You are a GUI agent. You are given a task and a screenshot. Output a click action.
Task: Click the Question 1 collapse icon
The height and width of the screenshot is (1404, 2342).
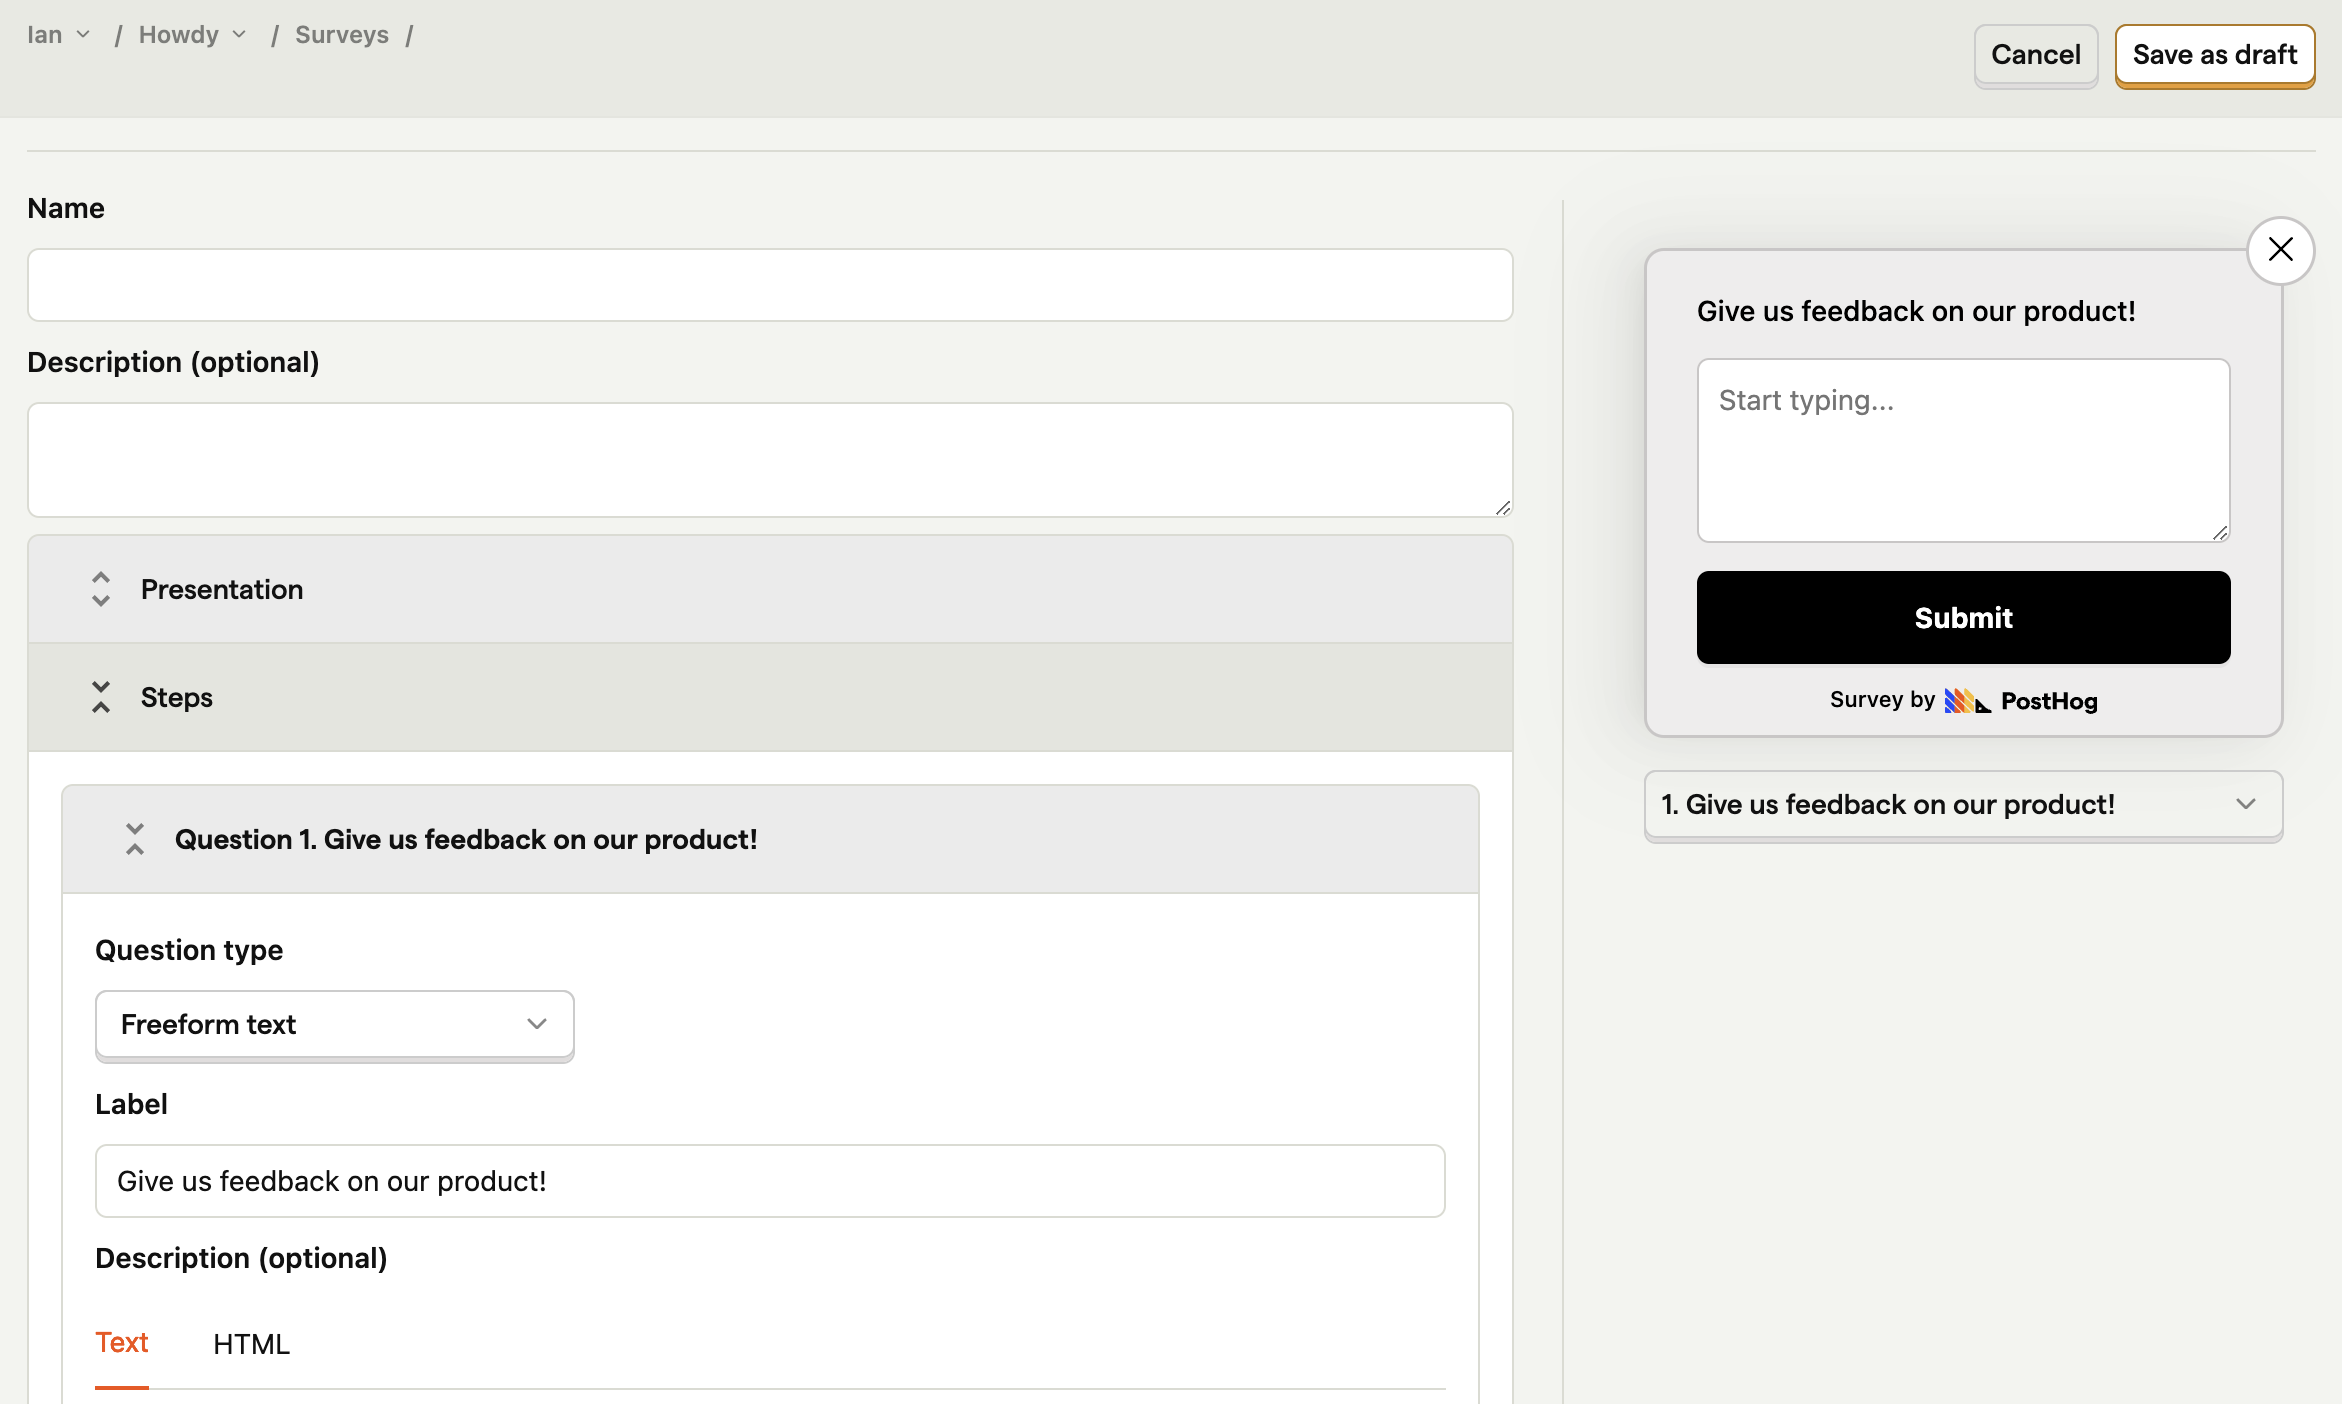[x=134, y=839]
